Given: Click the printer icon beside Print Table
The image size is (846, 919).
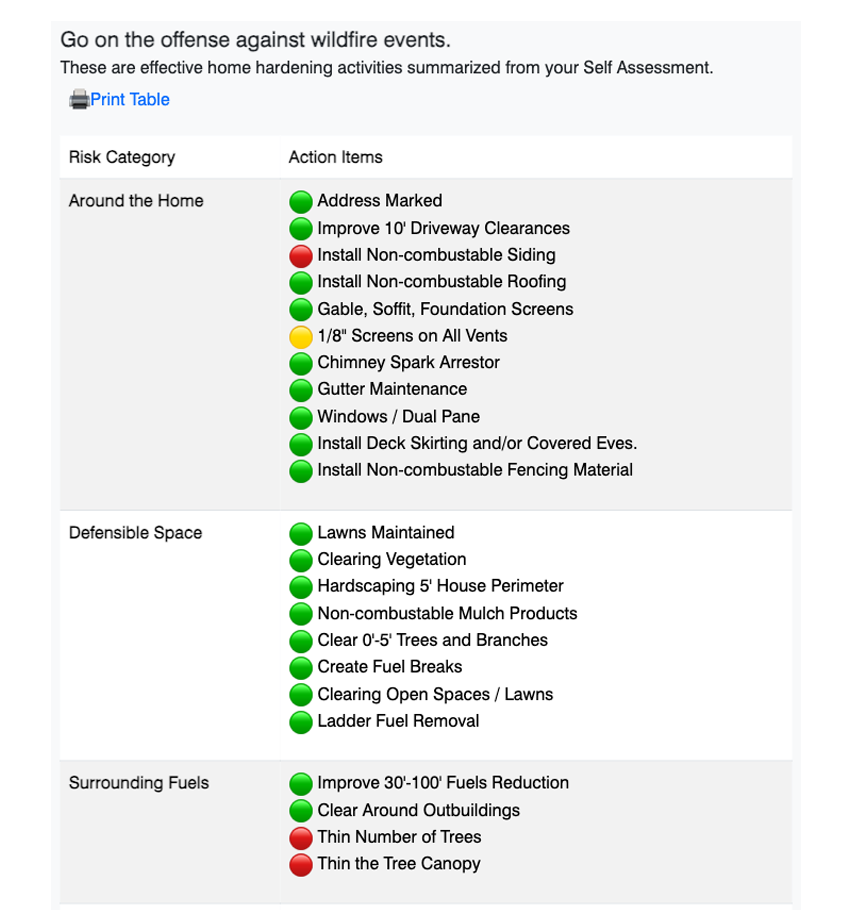Looking at the screenshot, I should click(76, 99).
